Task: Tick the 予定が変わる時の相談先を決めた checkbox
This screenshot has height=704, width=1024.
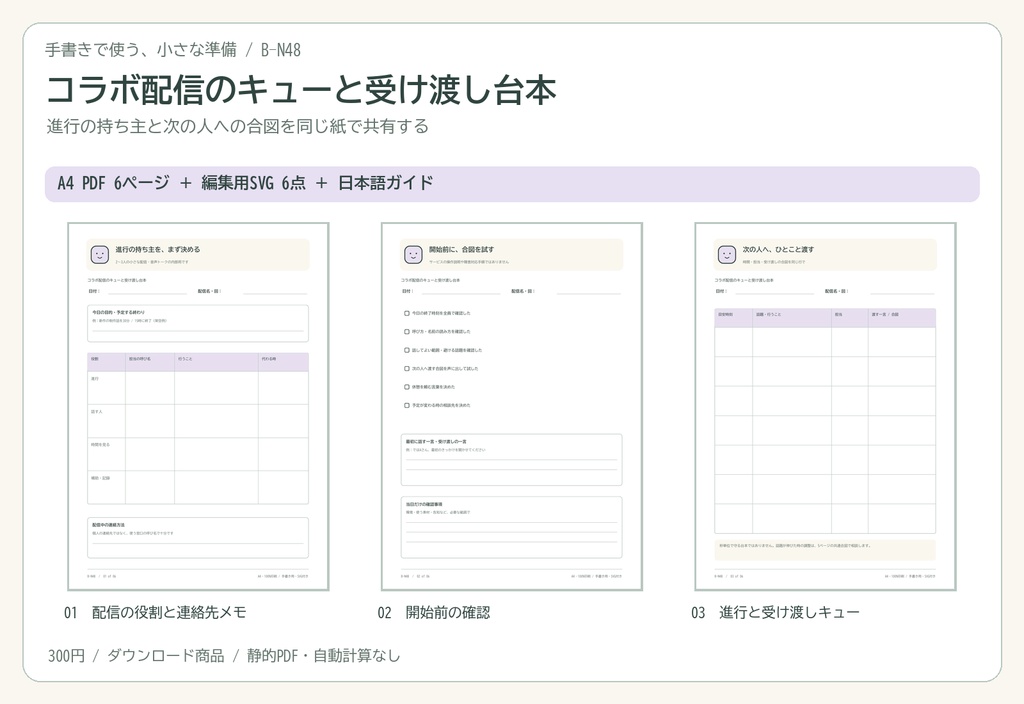Action: [407, 406]
